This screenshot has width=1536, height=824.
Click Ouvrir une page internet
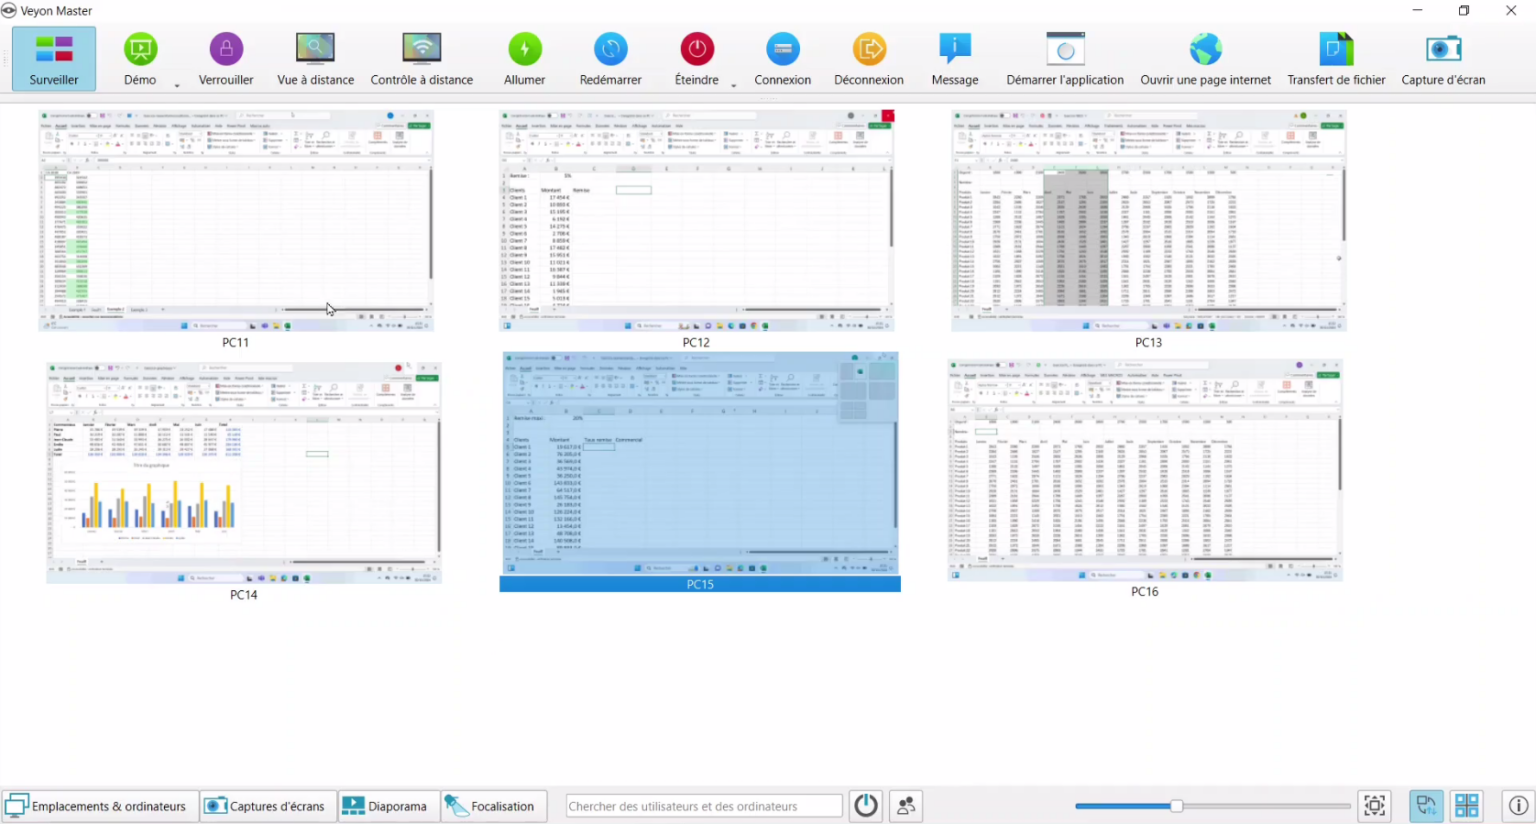pyautogui.click(x=1205, y=50)
